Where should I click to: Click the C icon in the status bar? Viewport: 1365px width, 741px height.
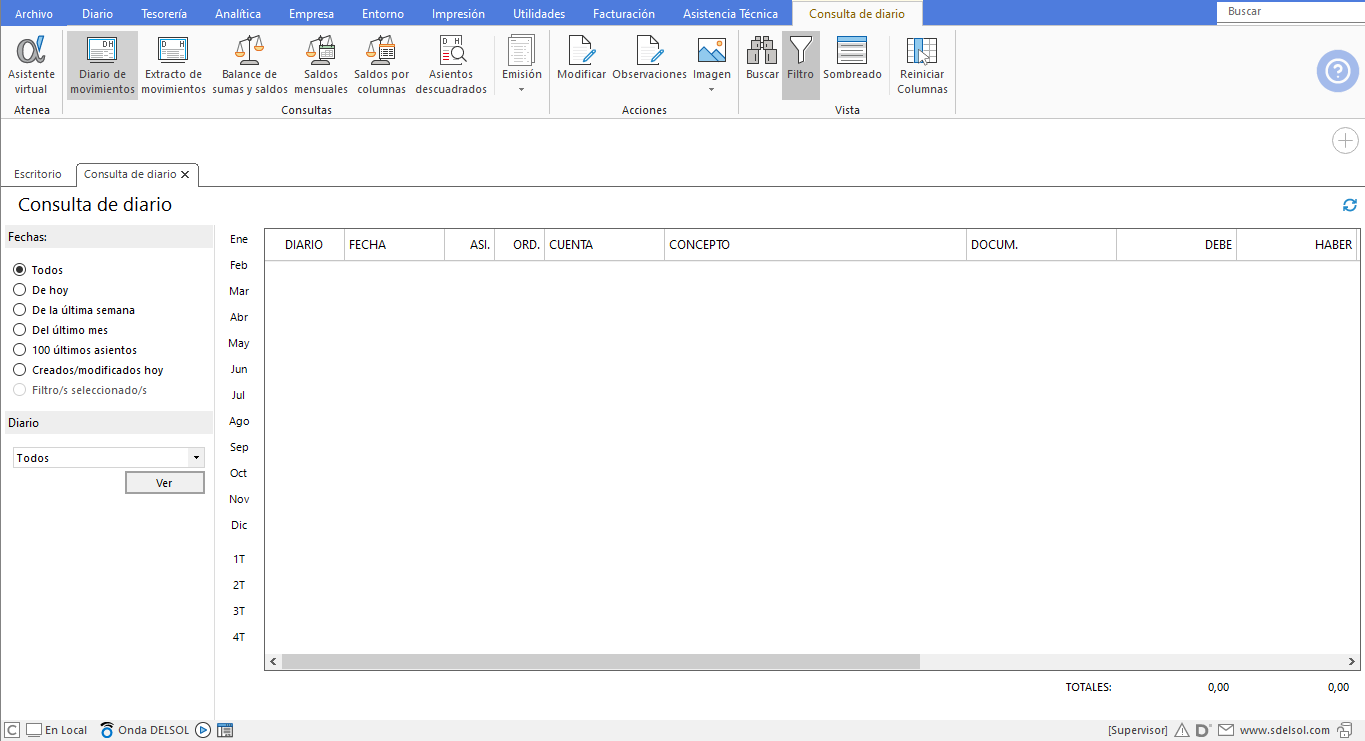(x=12, y=730)
